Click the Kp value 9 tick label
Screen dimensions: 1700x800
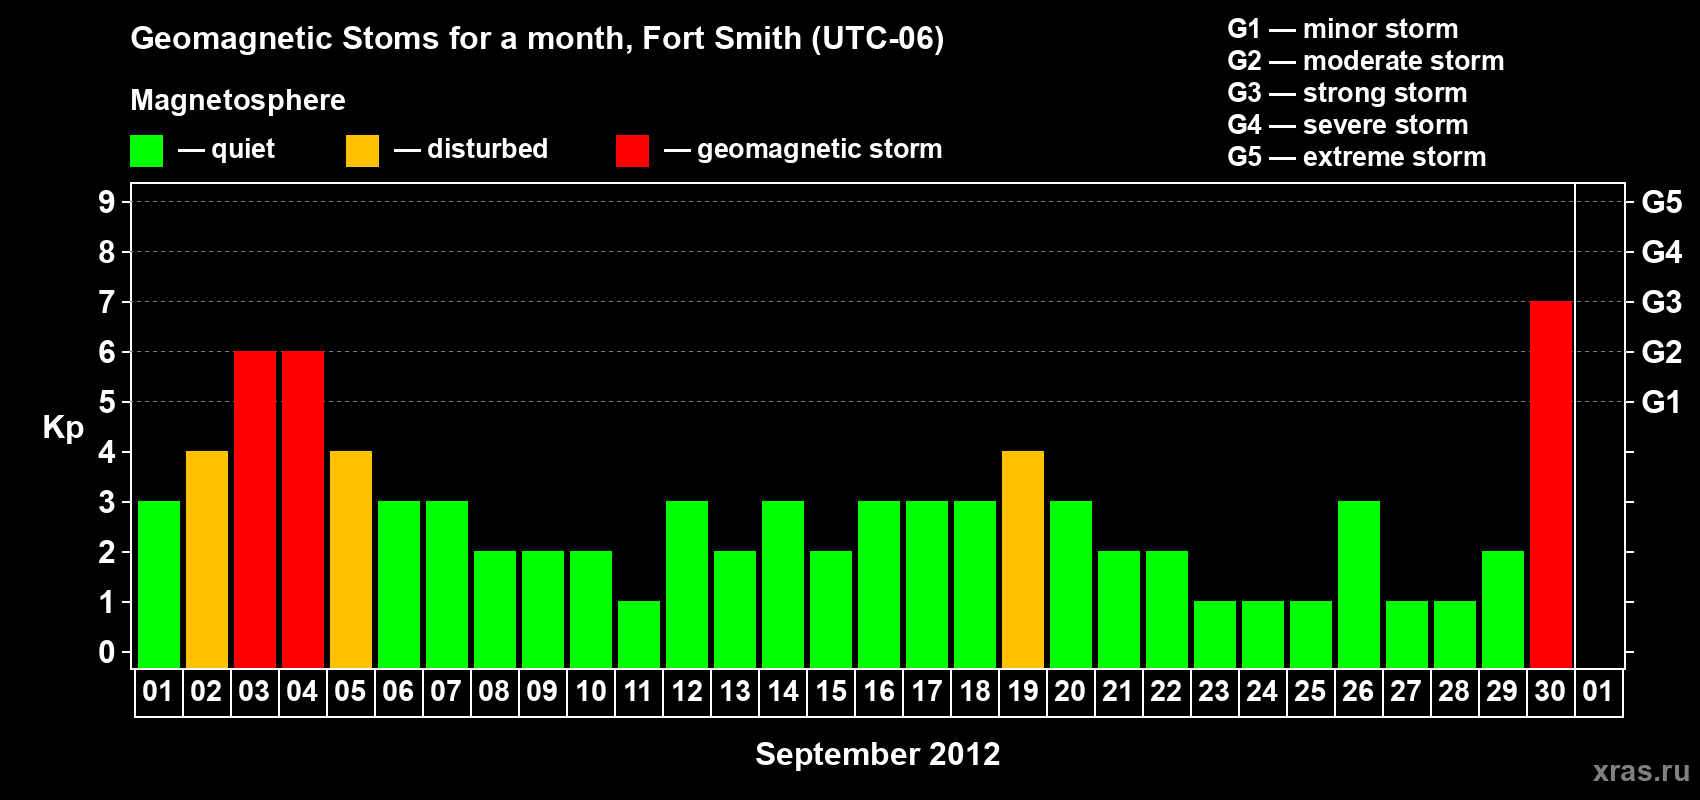click(107, 202)
